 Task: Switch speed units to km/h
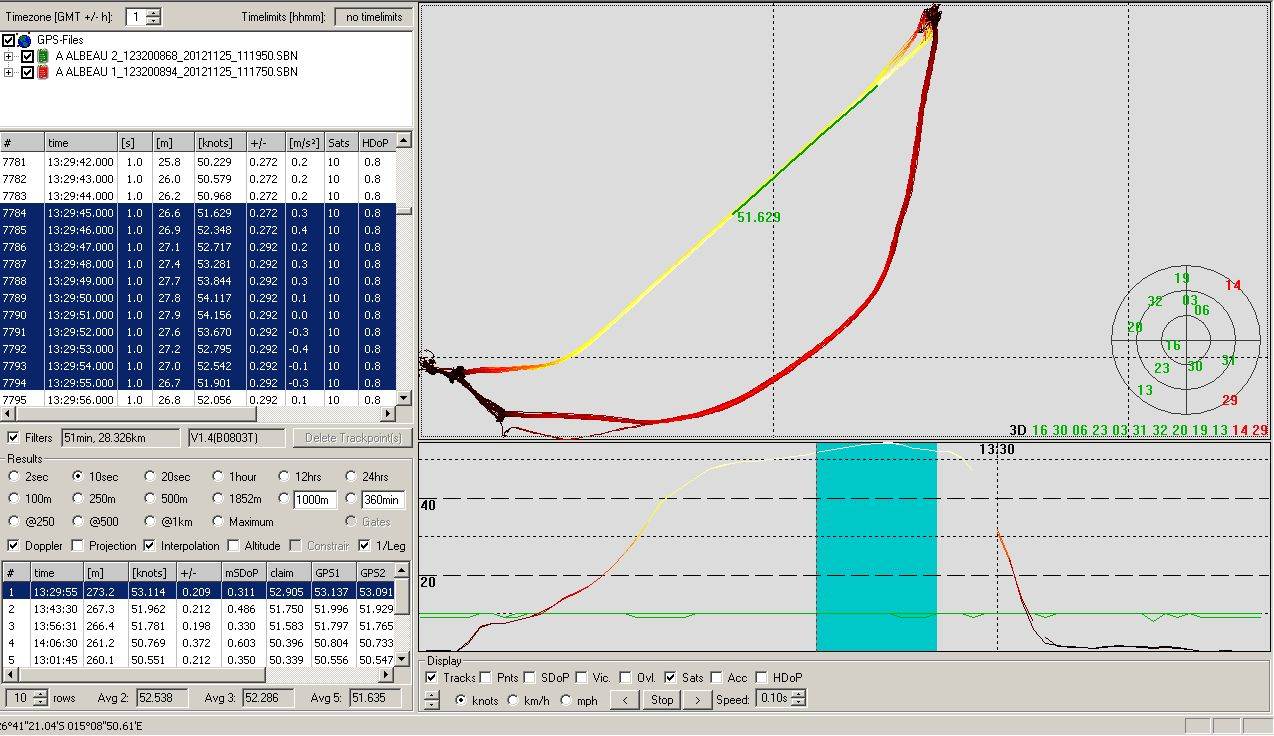514,701
